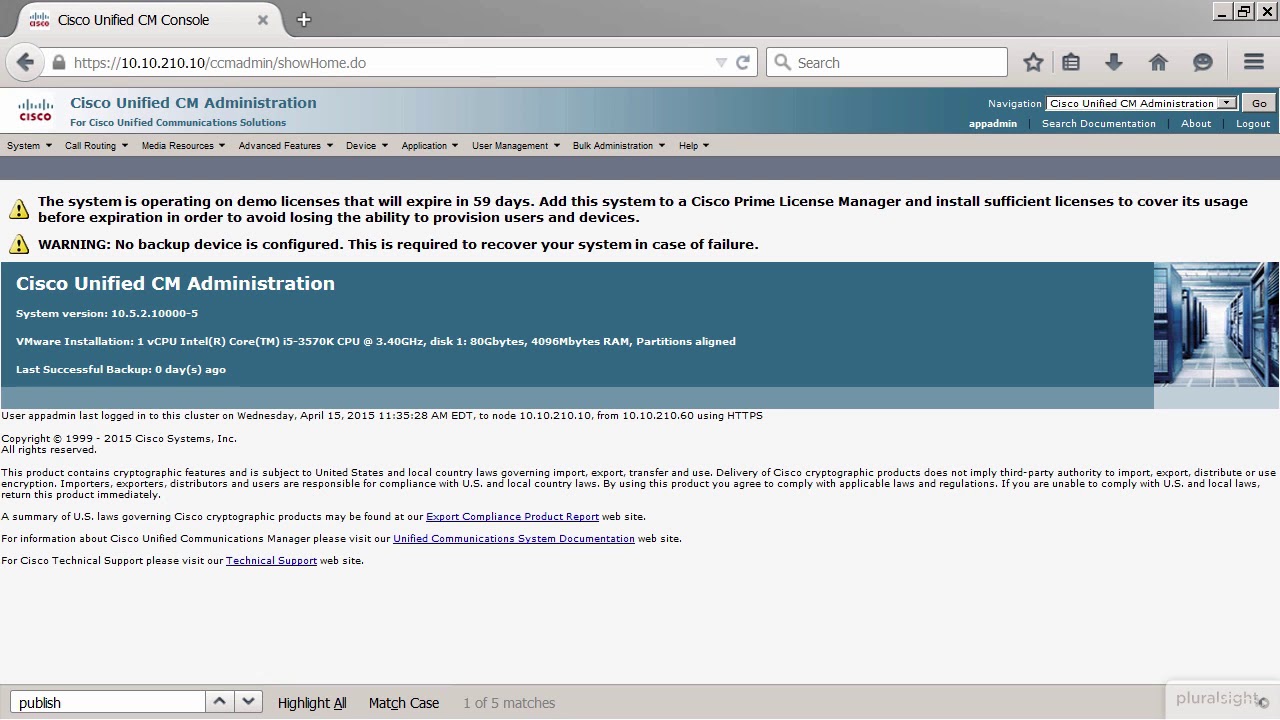Open the User Management menu
The height and width of the screenshot is (720, 1280).
click(516, 145)
